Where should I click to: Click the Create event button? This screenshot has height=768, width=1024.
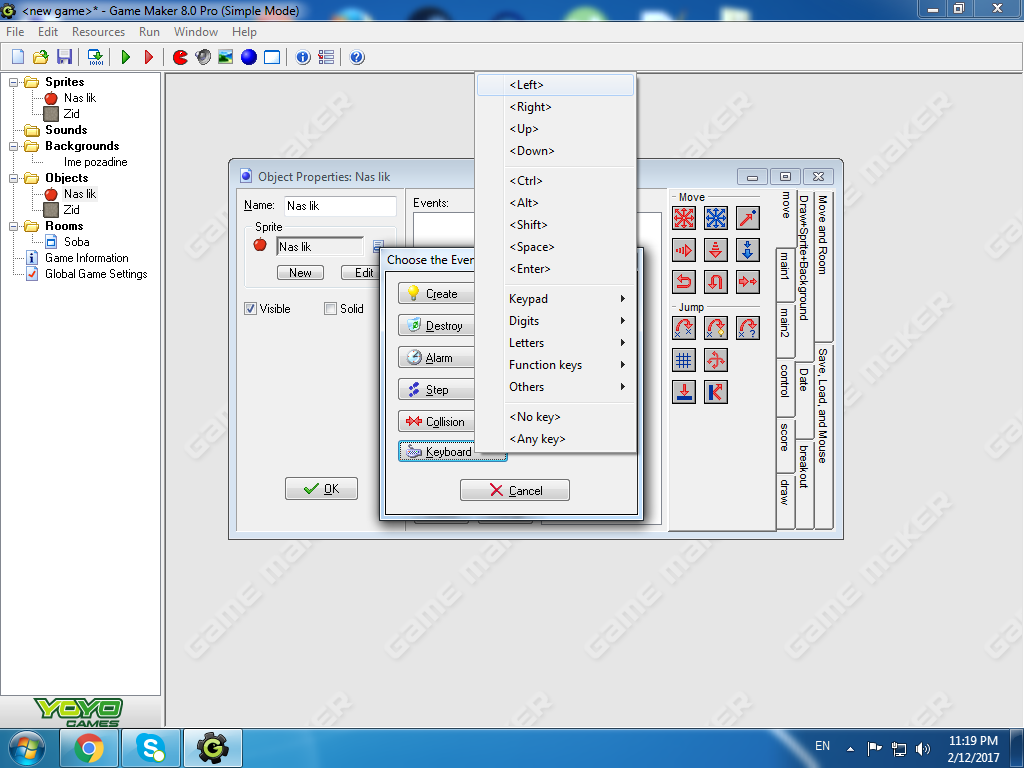(x=436, y=294)
